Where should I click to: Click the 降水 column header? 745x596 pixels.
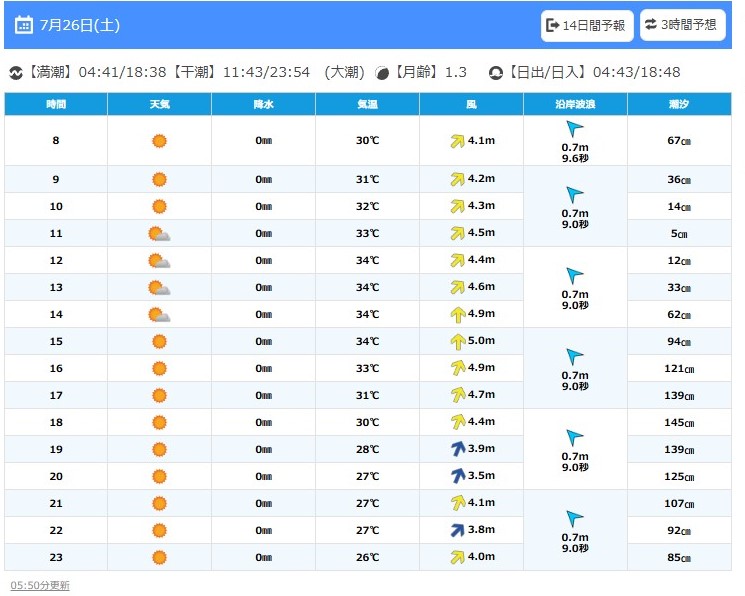click(264, 104)
